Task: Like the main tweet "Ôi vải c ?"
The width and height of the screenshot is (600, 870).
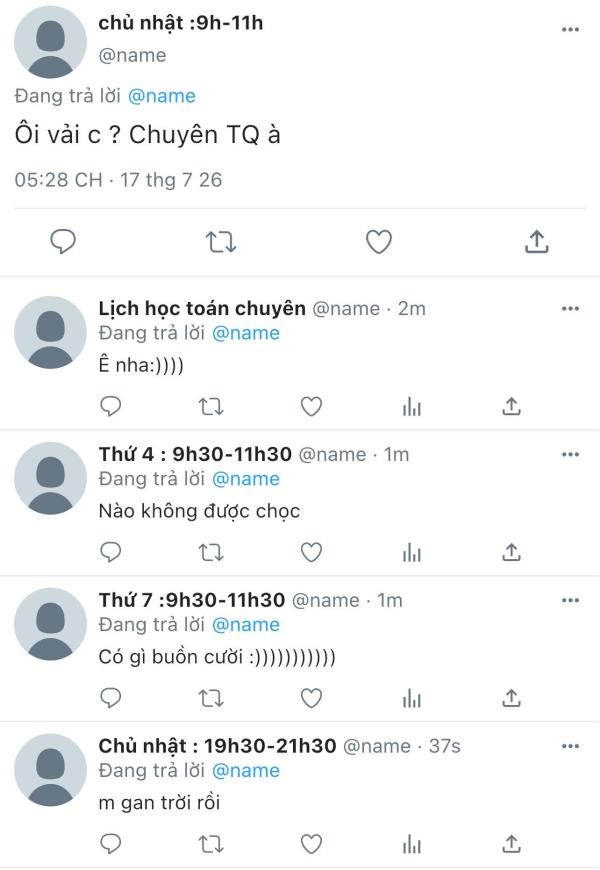Action: click(x=379, y=242)
